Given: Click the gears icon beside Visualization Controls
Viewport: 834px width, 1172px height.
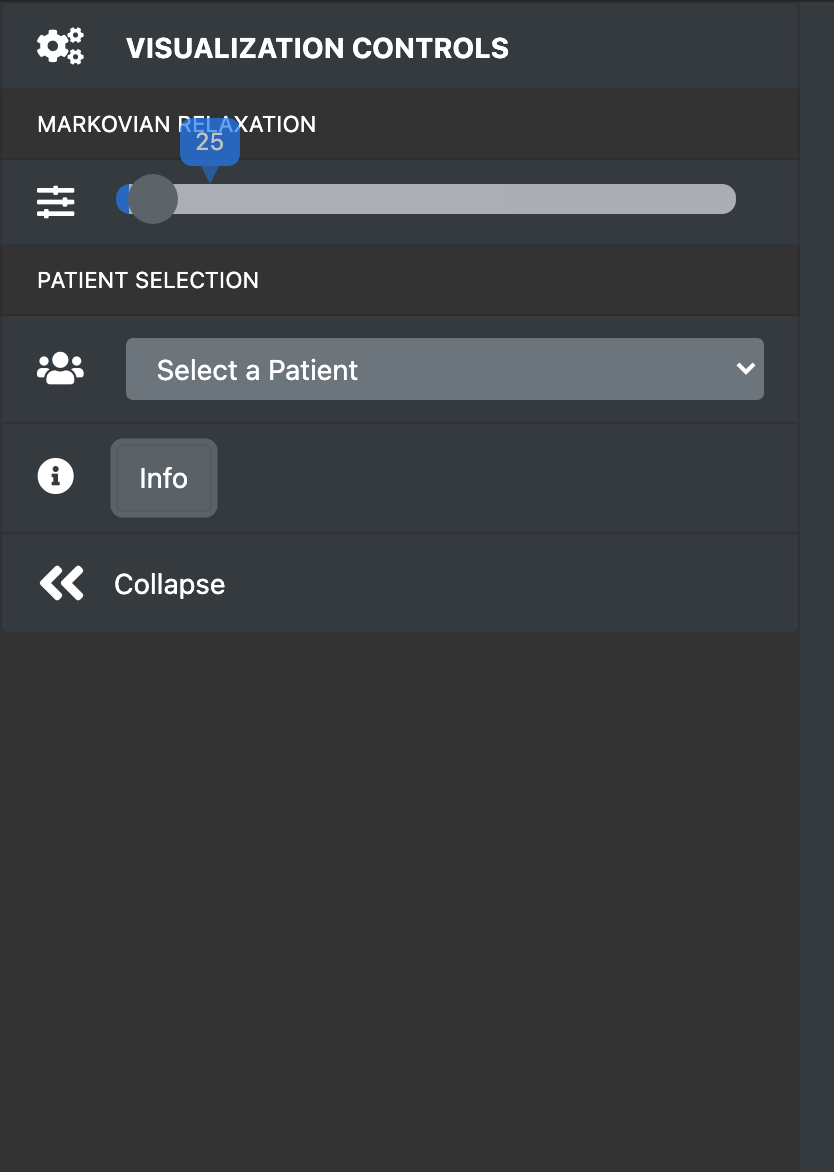Looking at the screenshot, I should [61, 47].
